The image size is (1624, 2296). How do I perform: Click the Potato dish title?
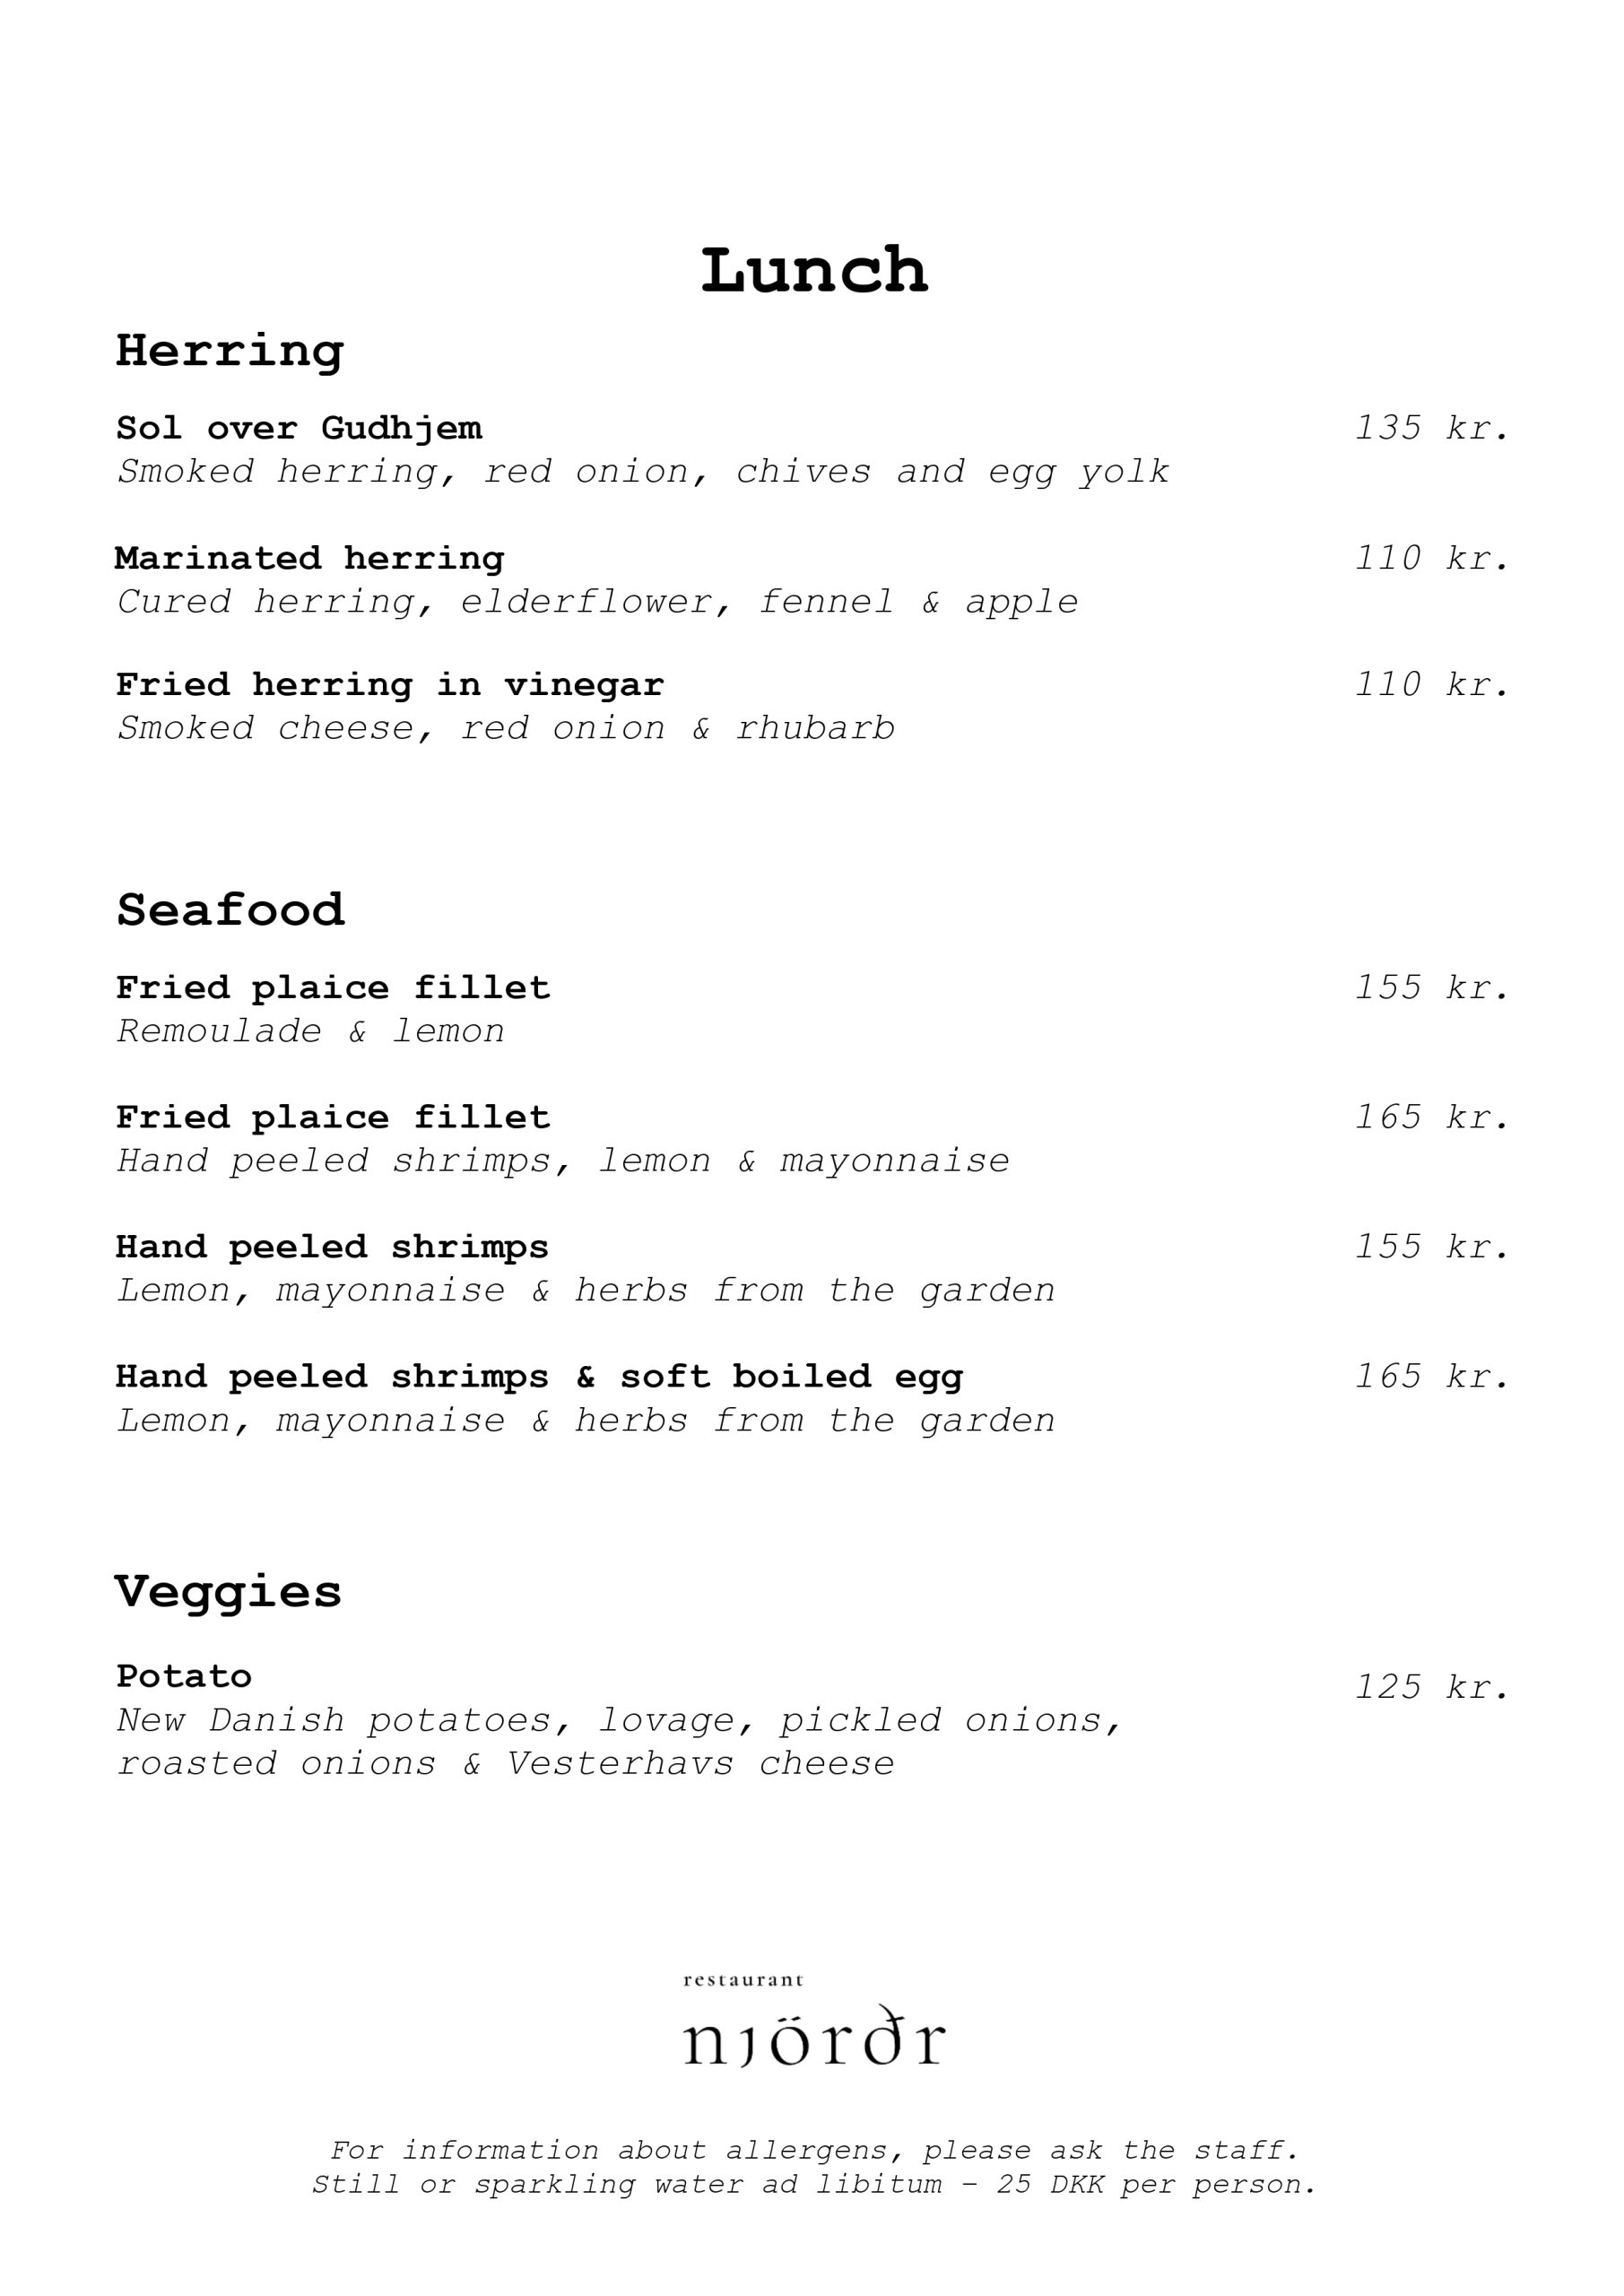pyautogui.click(x=184, y=1676)
